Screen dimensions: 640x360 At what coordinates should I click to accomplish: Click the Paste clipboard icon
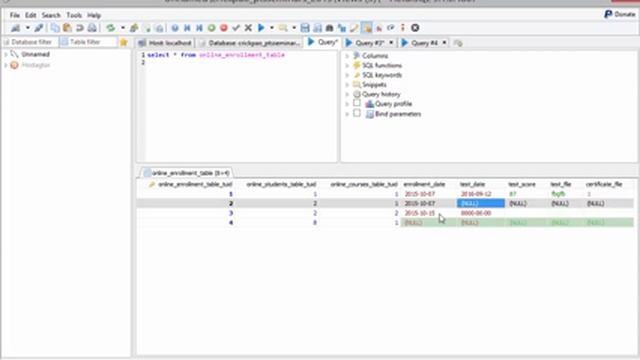pyautogui.click(x=67, y=28)
